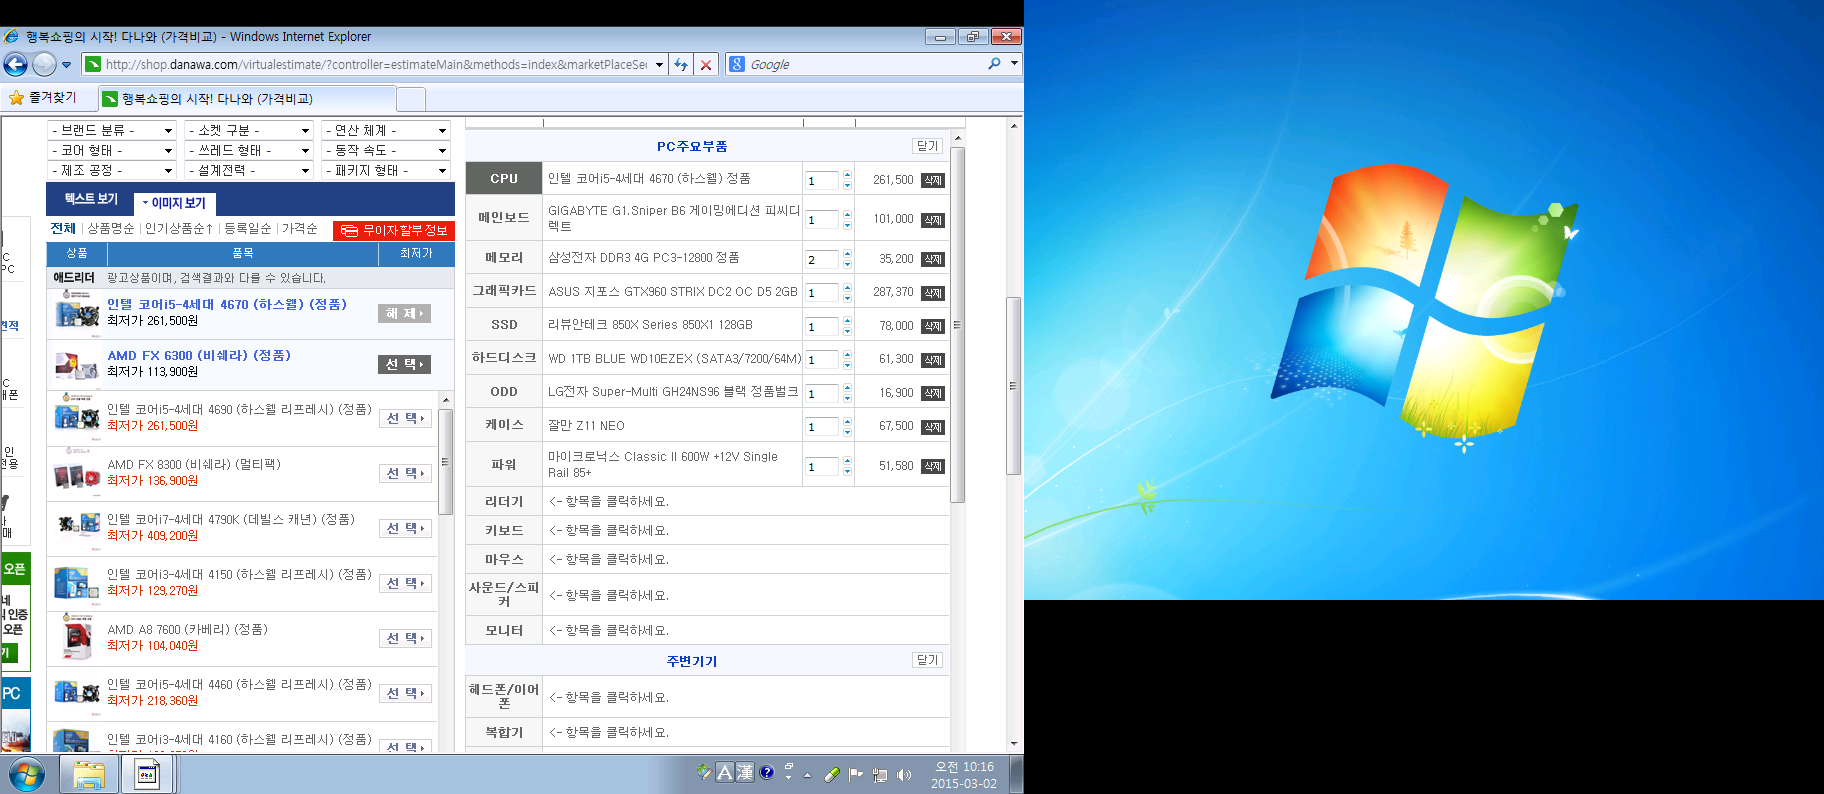The width and height of the screenshot is (1824, 794).
Task: Open Windows Explorer from the taskbar
Action: (88, 774)
